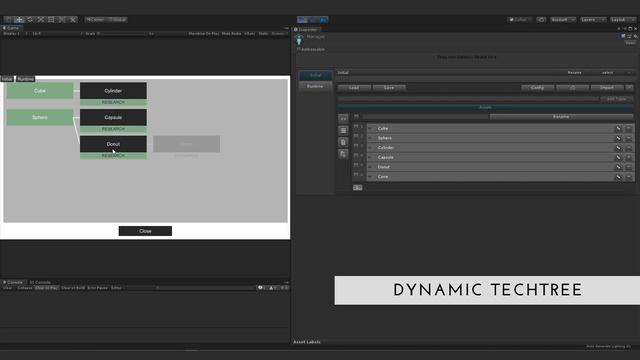Click the Config button
This screenshot has height=360, width=640.
coord(538,88)
